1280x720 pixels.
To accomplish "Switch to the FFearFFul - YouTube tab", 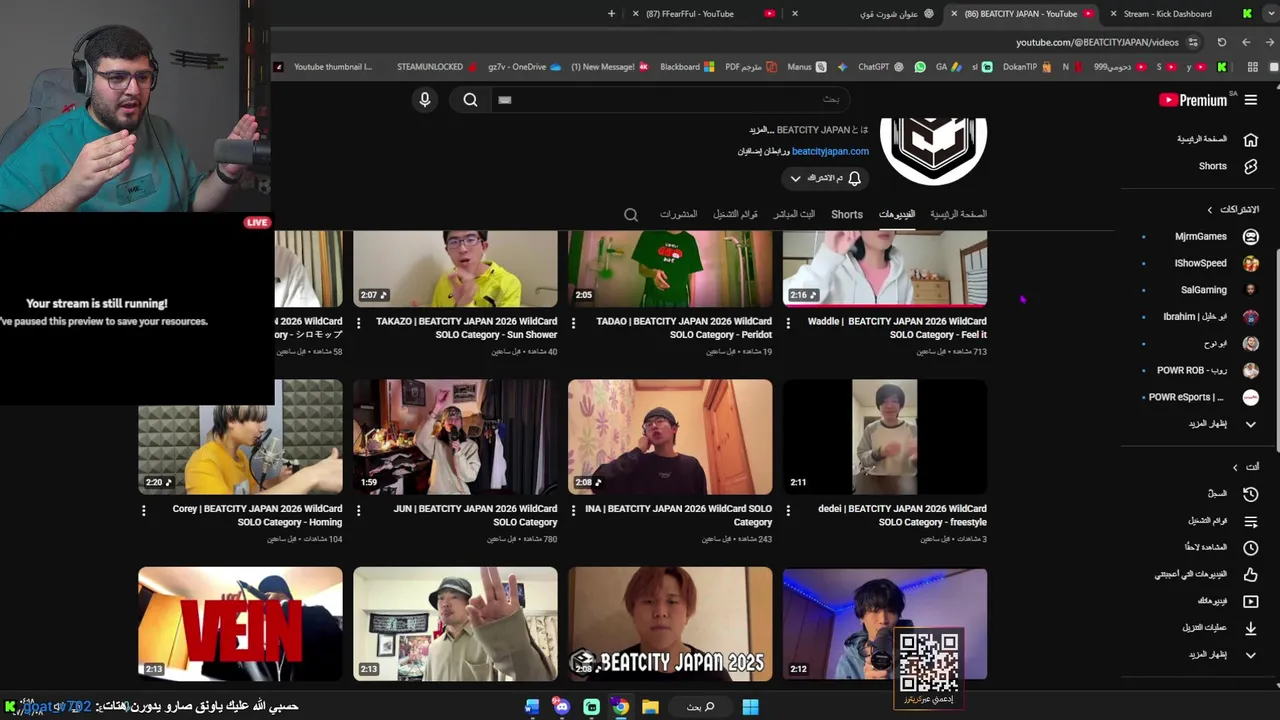I will (x=704, y=14).
